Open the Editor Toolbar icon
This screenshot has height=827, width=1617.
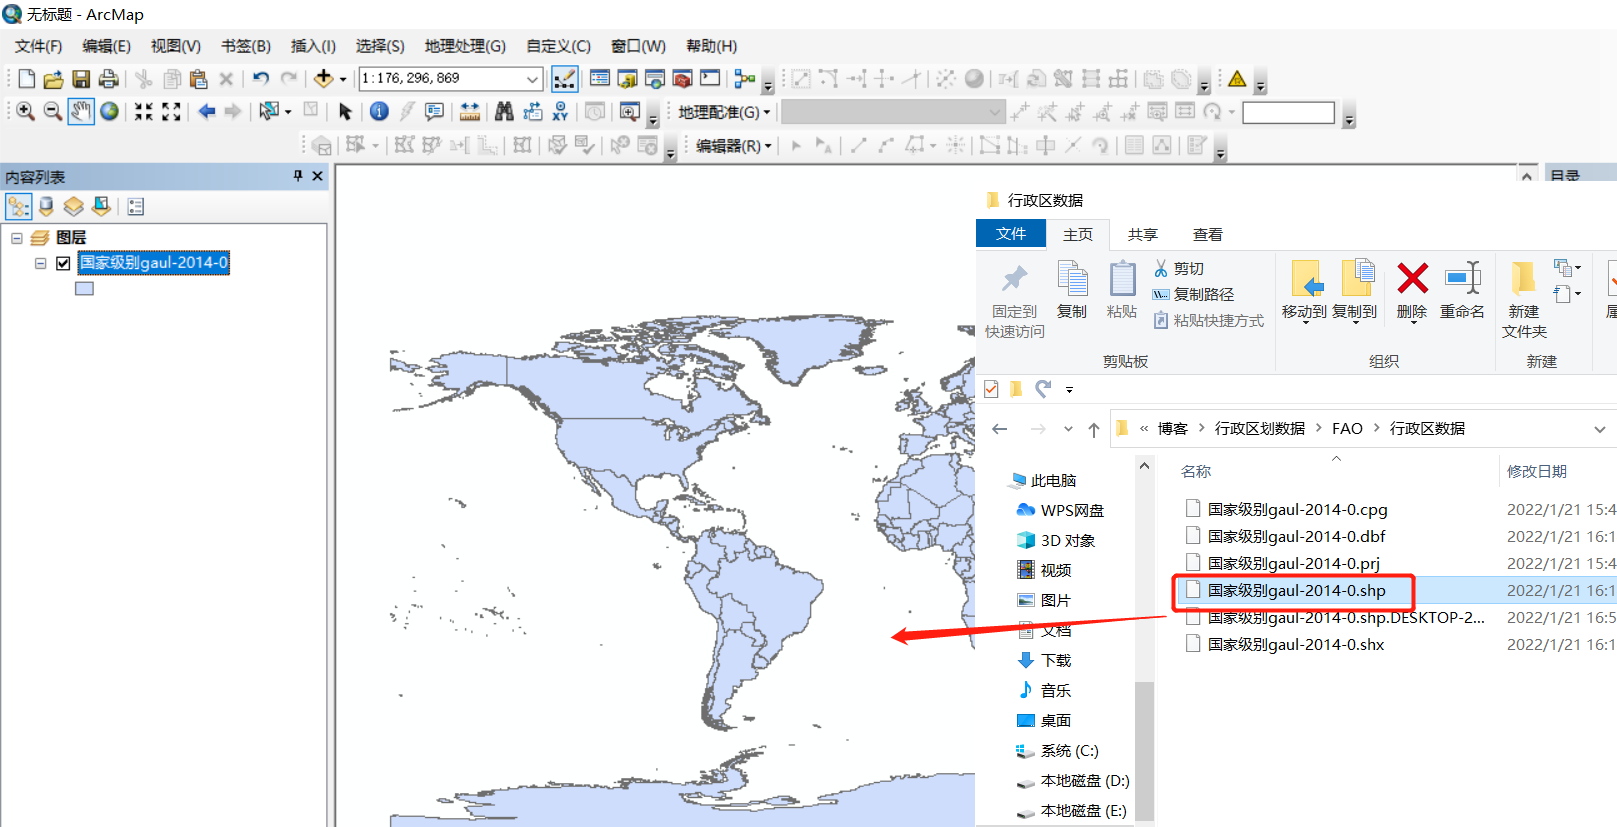(x=564, y=79)
